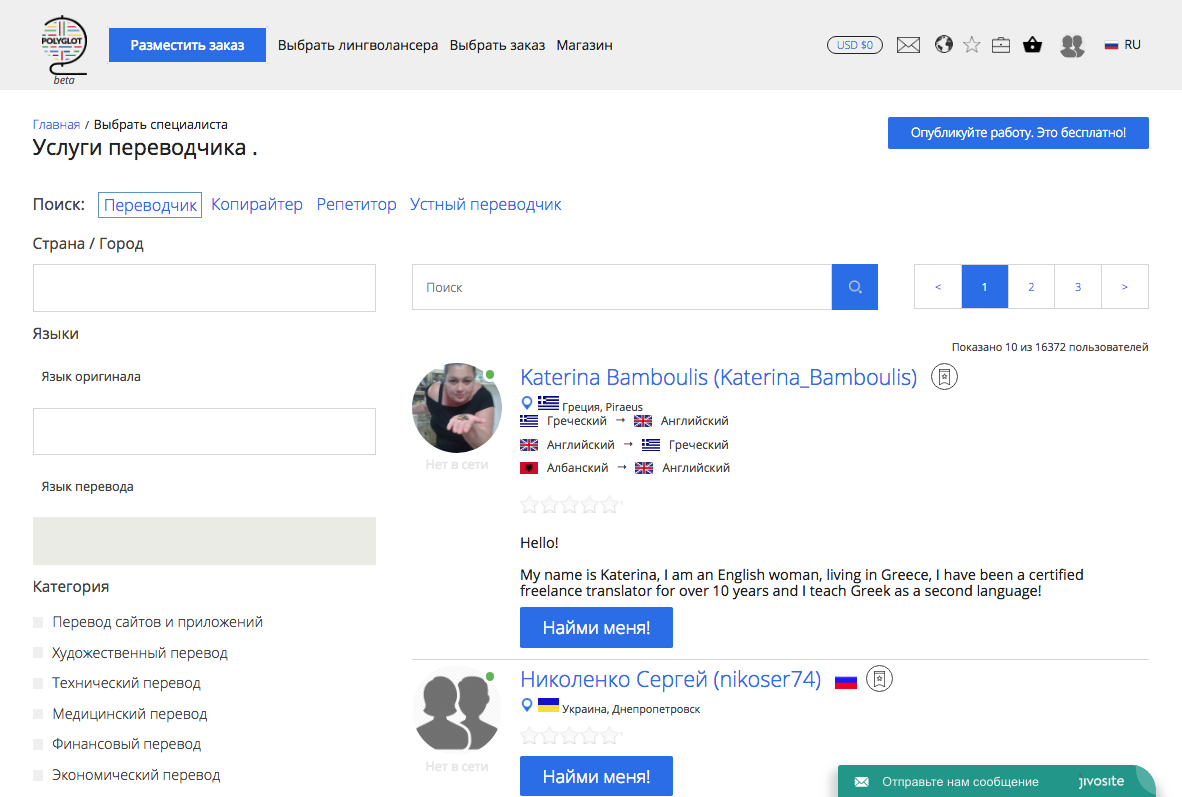Rate Katerina Bamboulis using the star rating
Screen dimensions: 1182x797
click(570, 505)
